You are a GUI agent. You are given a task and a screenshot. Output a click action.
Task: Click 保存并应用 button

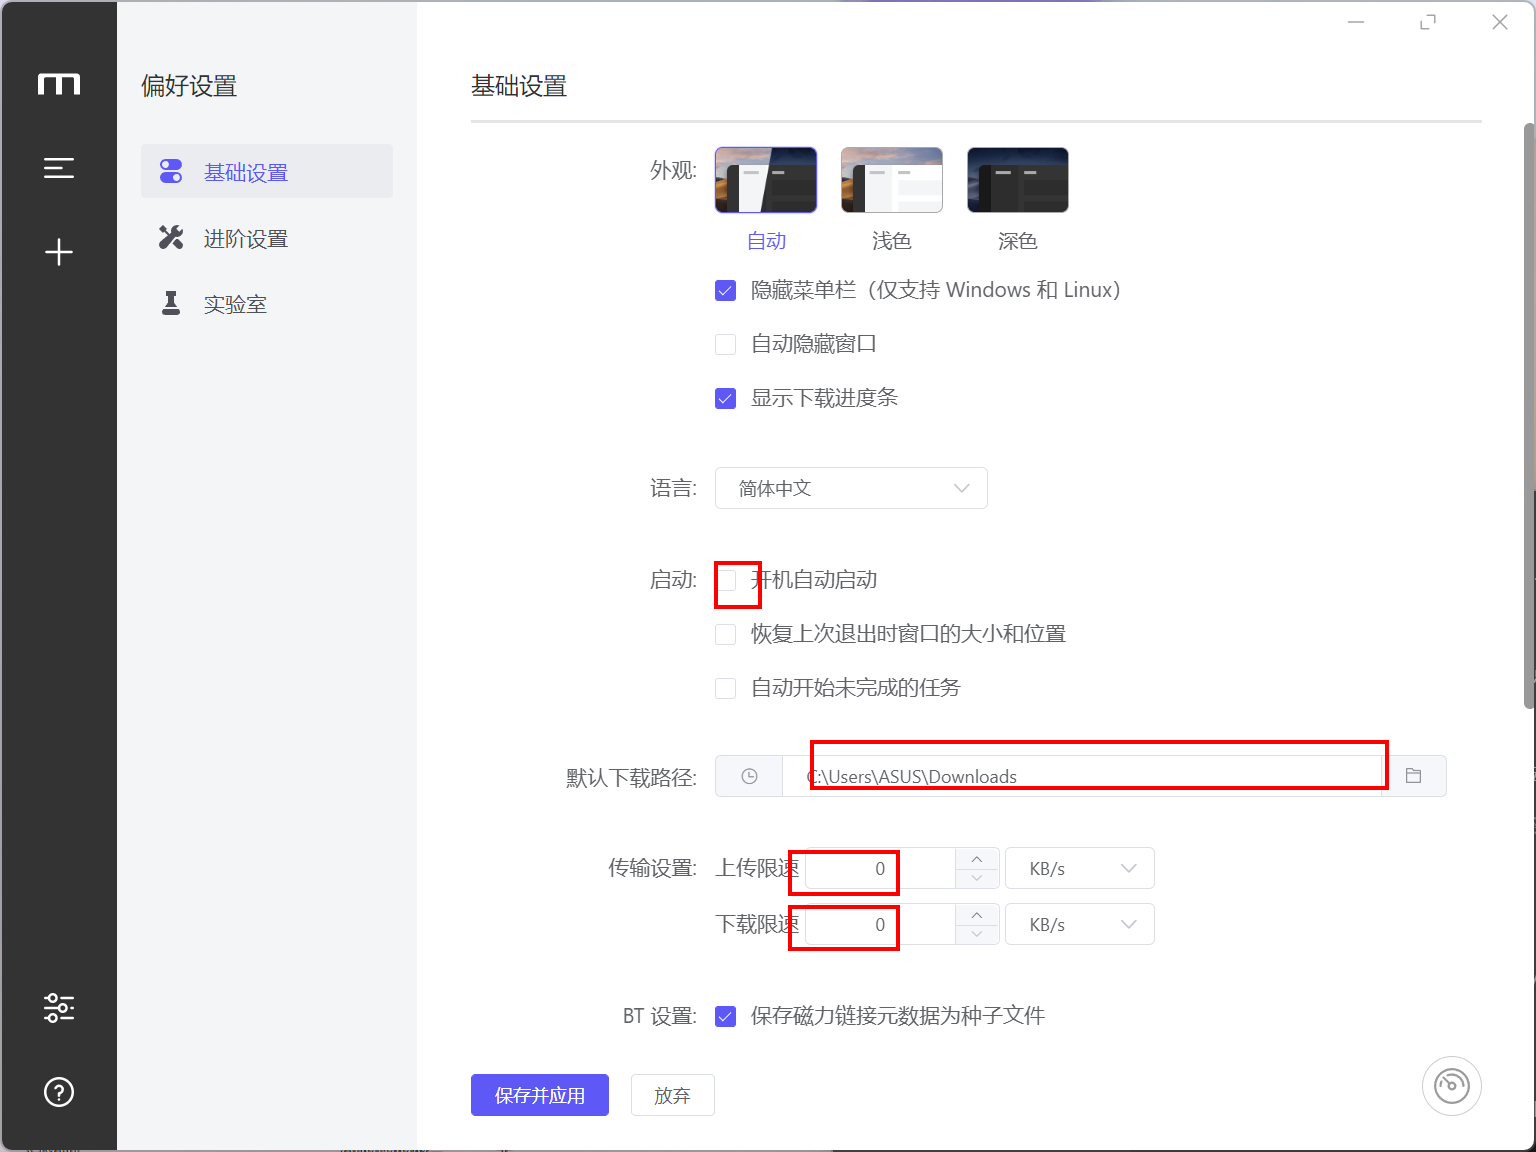[x=540, y=1095]
